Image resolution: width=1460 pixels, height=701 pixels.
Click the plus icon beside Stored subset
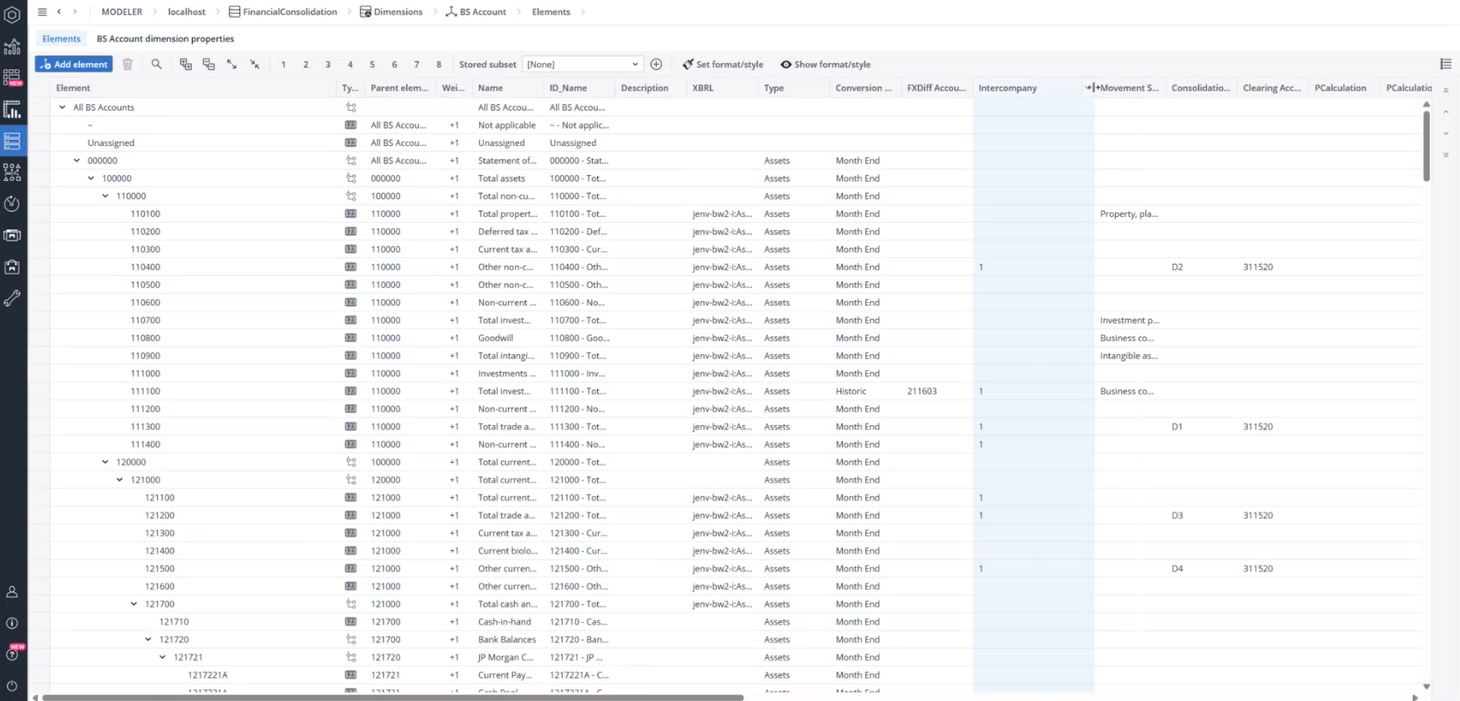[656, 64]
